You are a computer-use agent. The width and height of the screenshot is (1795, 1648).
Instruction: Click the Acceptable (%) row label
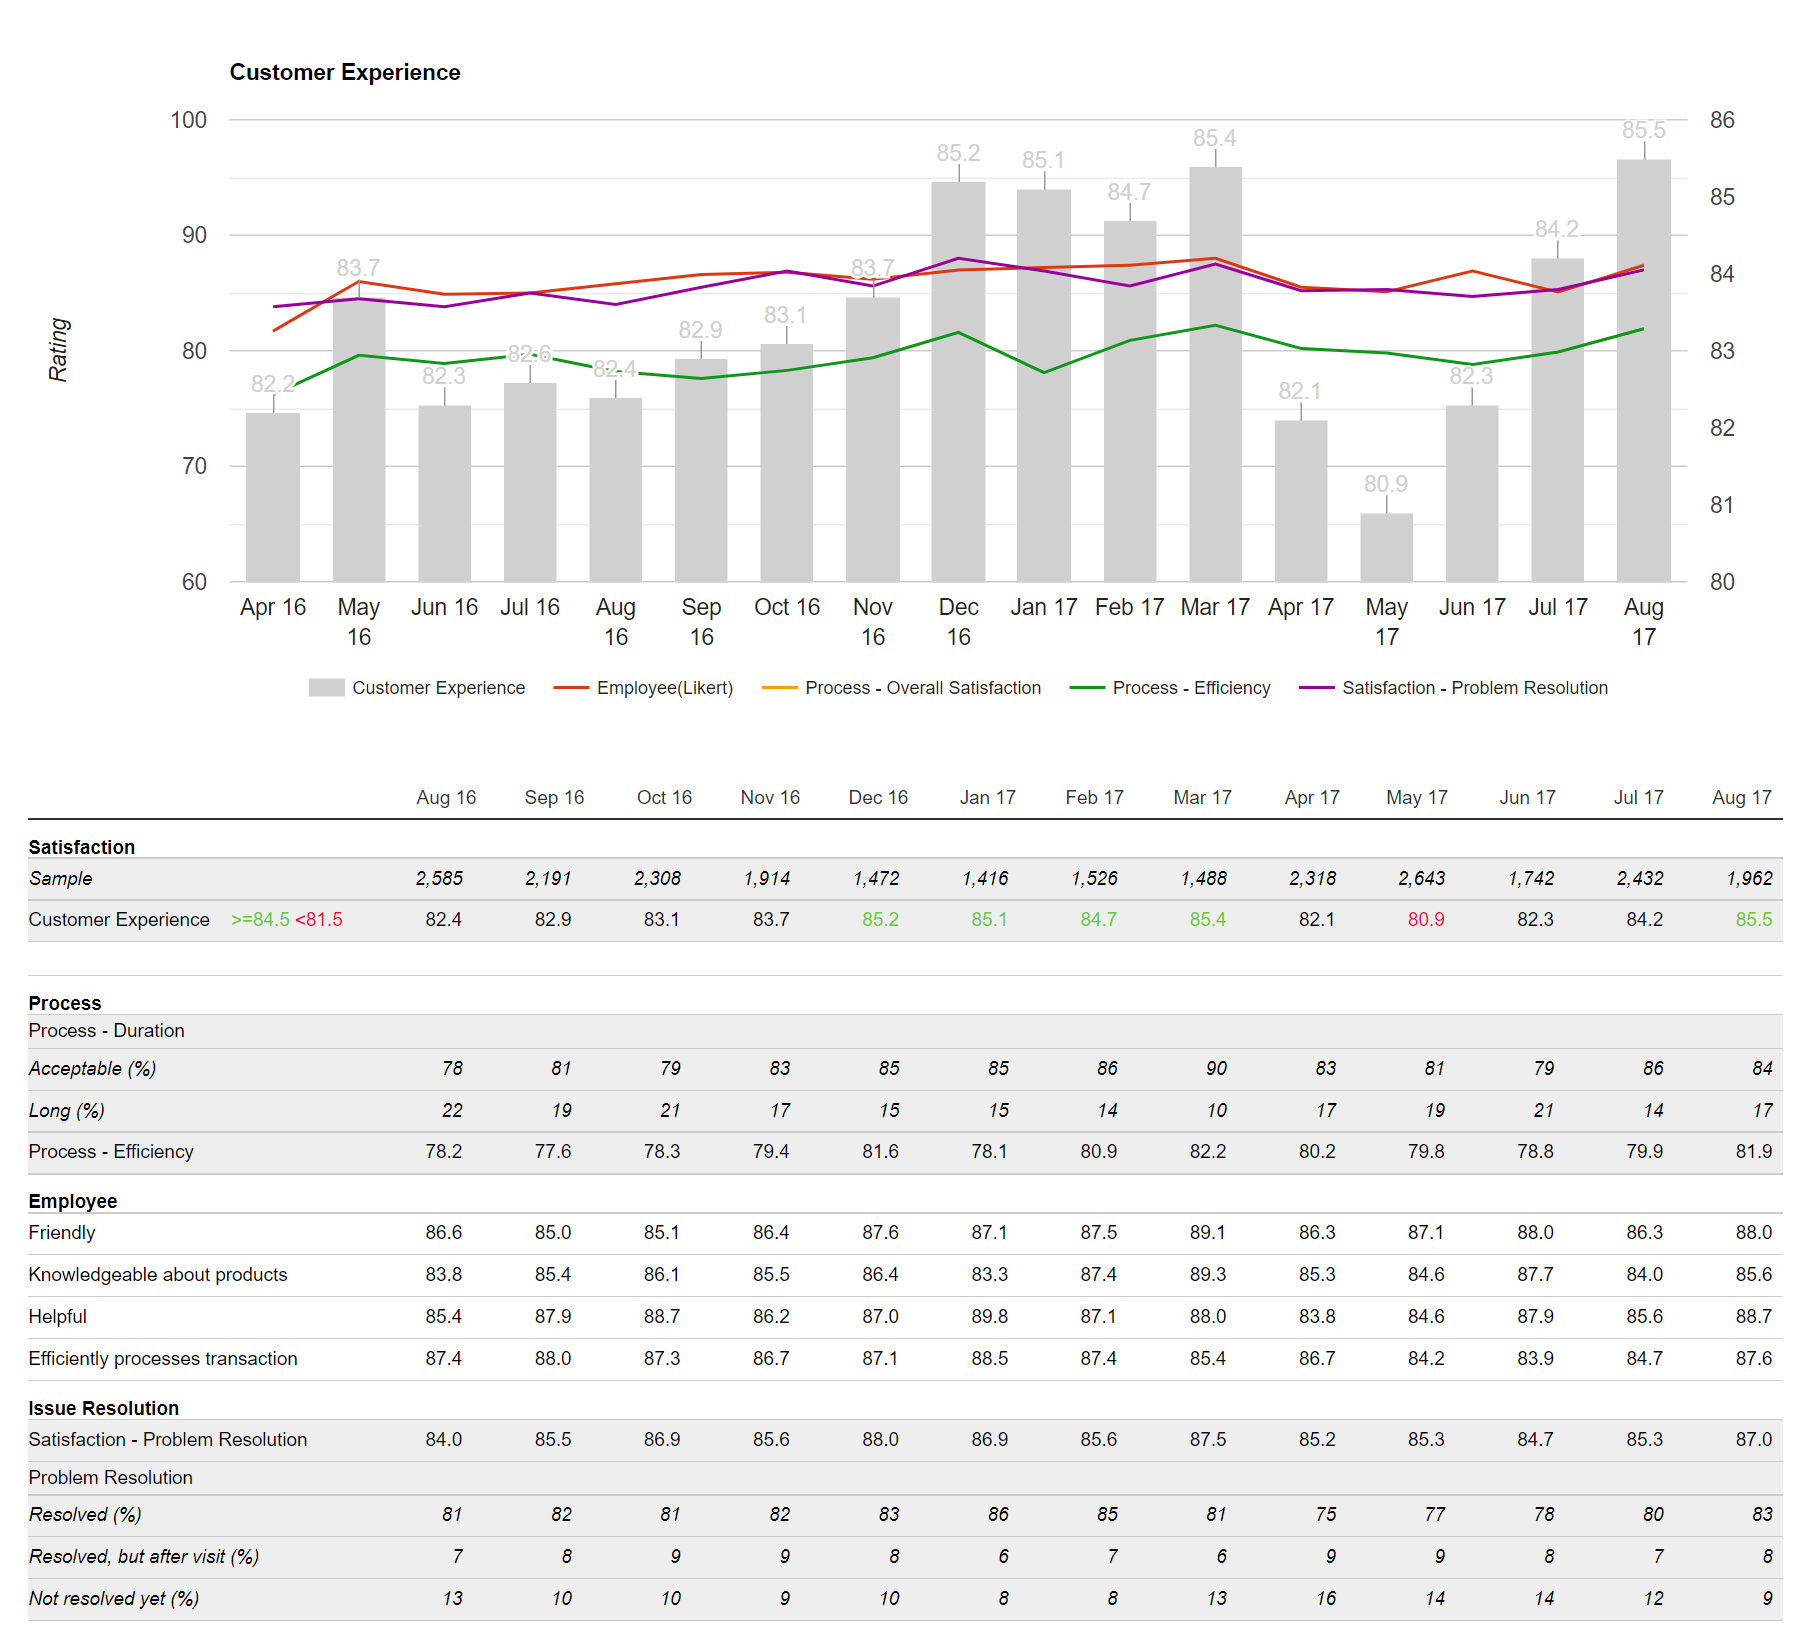(x=92, y=1068)
